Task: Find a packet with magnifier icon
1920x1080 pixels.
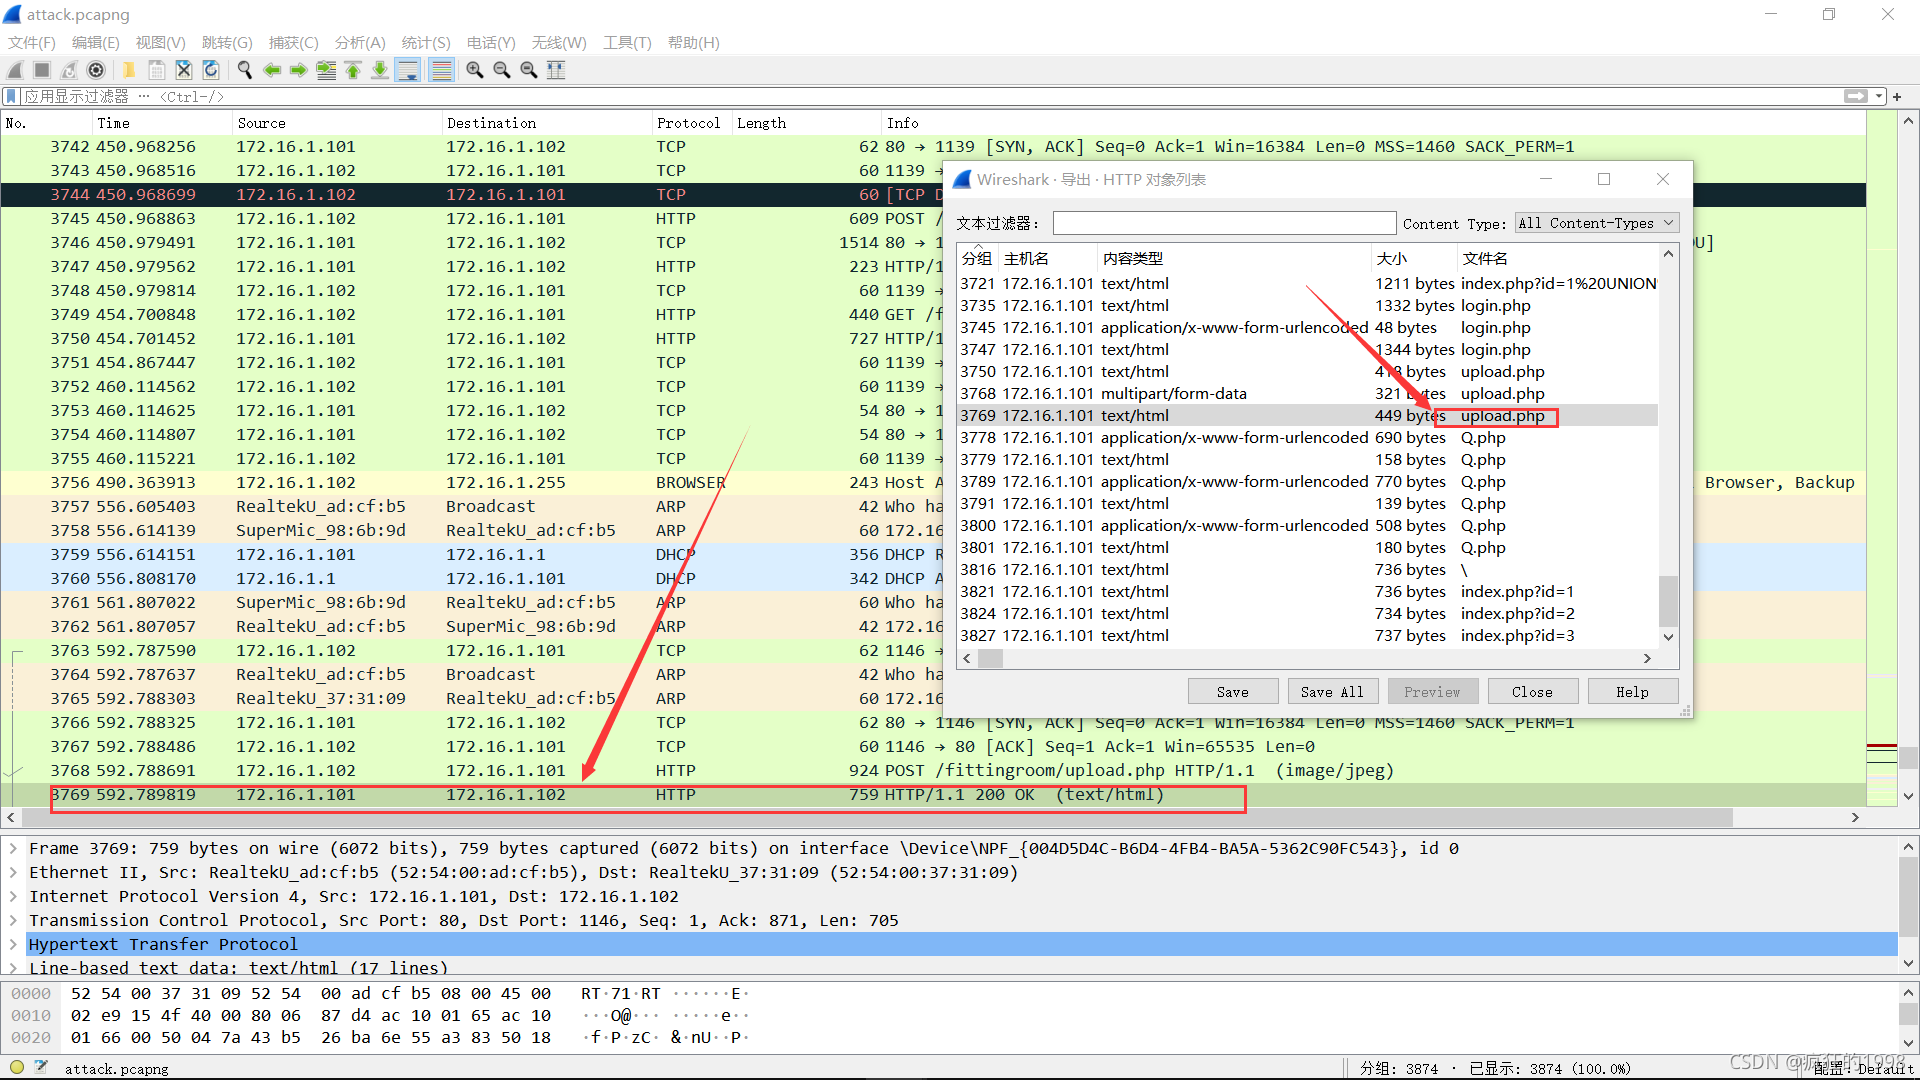Action: click(x=244, y=70)
